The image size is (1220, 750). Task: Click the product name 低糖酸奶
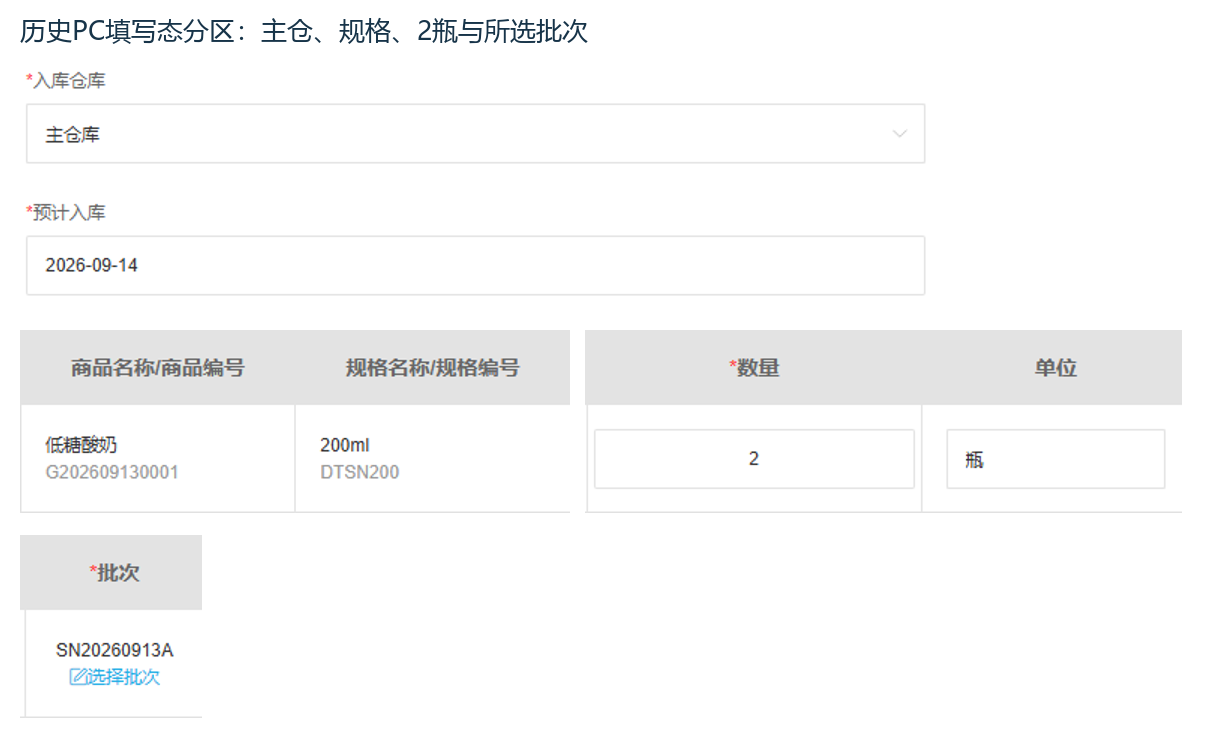pyautogui.click(x=81, y=445)
